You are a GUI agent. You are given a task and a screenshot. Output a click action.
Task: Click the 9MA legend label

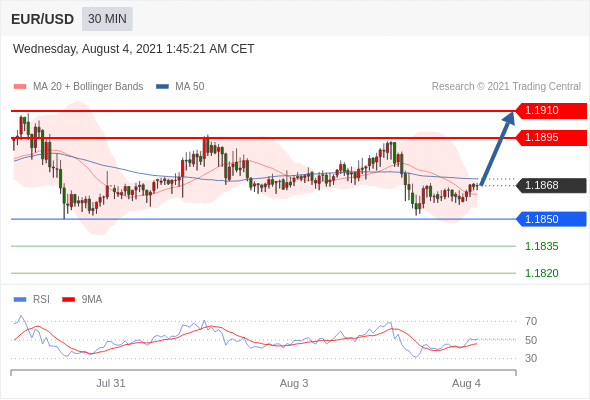(x=92, y=300)
